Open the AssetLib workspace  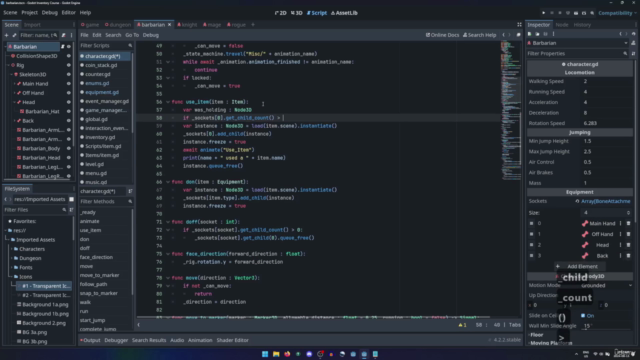coord(344,13)
